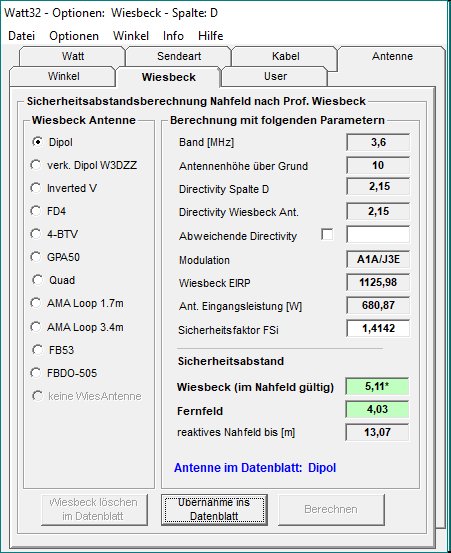Open the Hilfe menu
The image size is (451, 553).
[211, 36]
